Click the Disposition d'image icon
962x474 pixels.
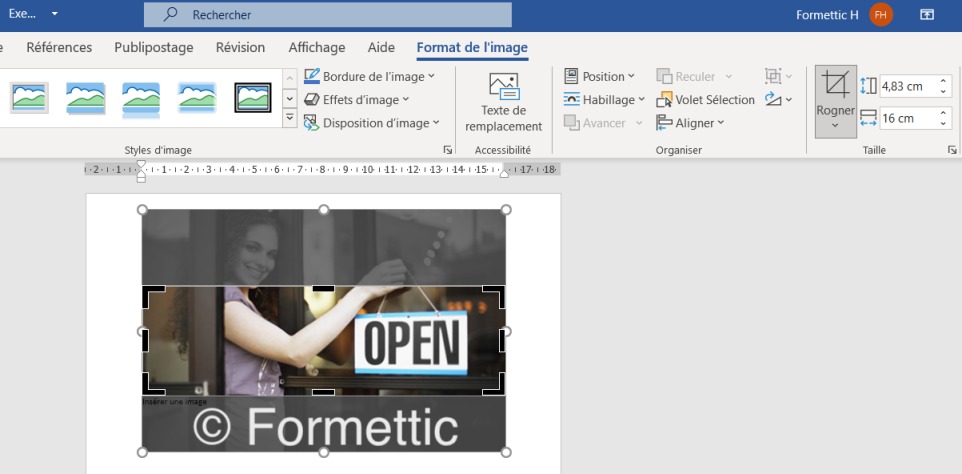click(x=312, y=123)
